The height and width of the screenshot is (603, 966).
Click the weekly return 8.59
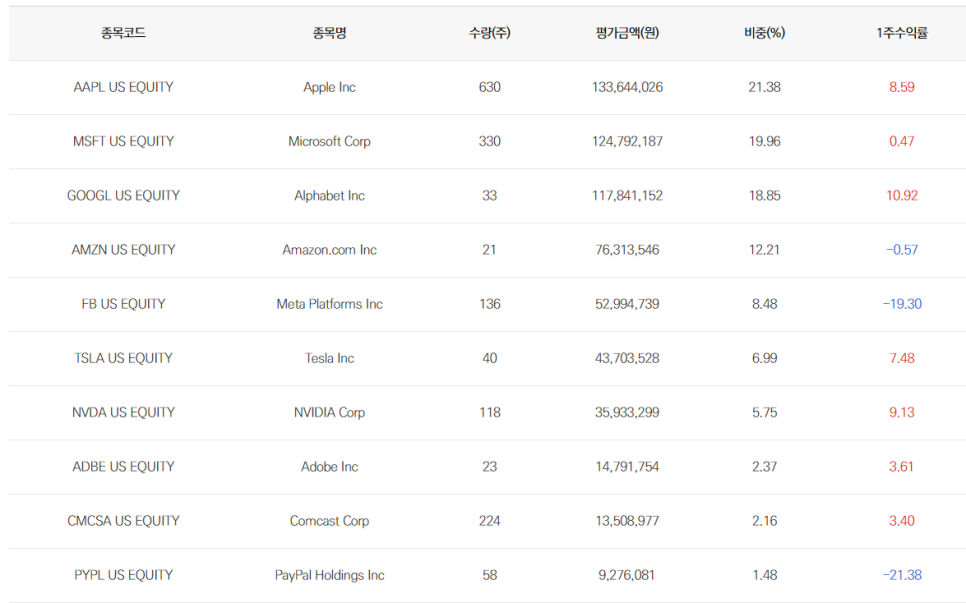902,87
